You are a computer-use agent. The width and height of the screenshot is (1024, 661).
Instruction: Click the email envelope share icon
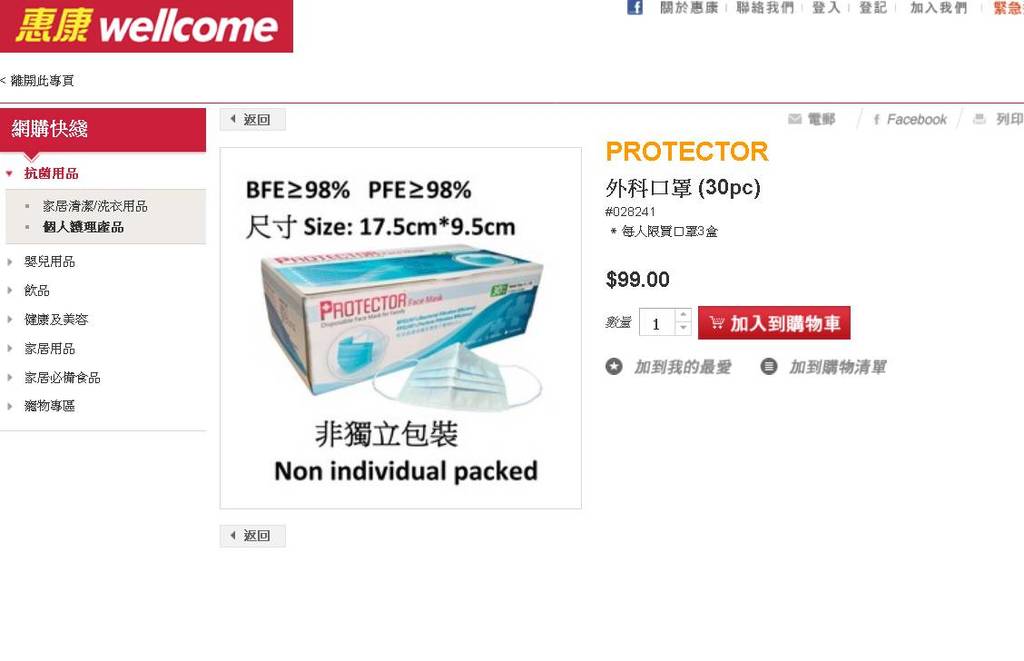[795, 119]
